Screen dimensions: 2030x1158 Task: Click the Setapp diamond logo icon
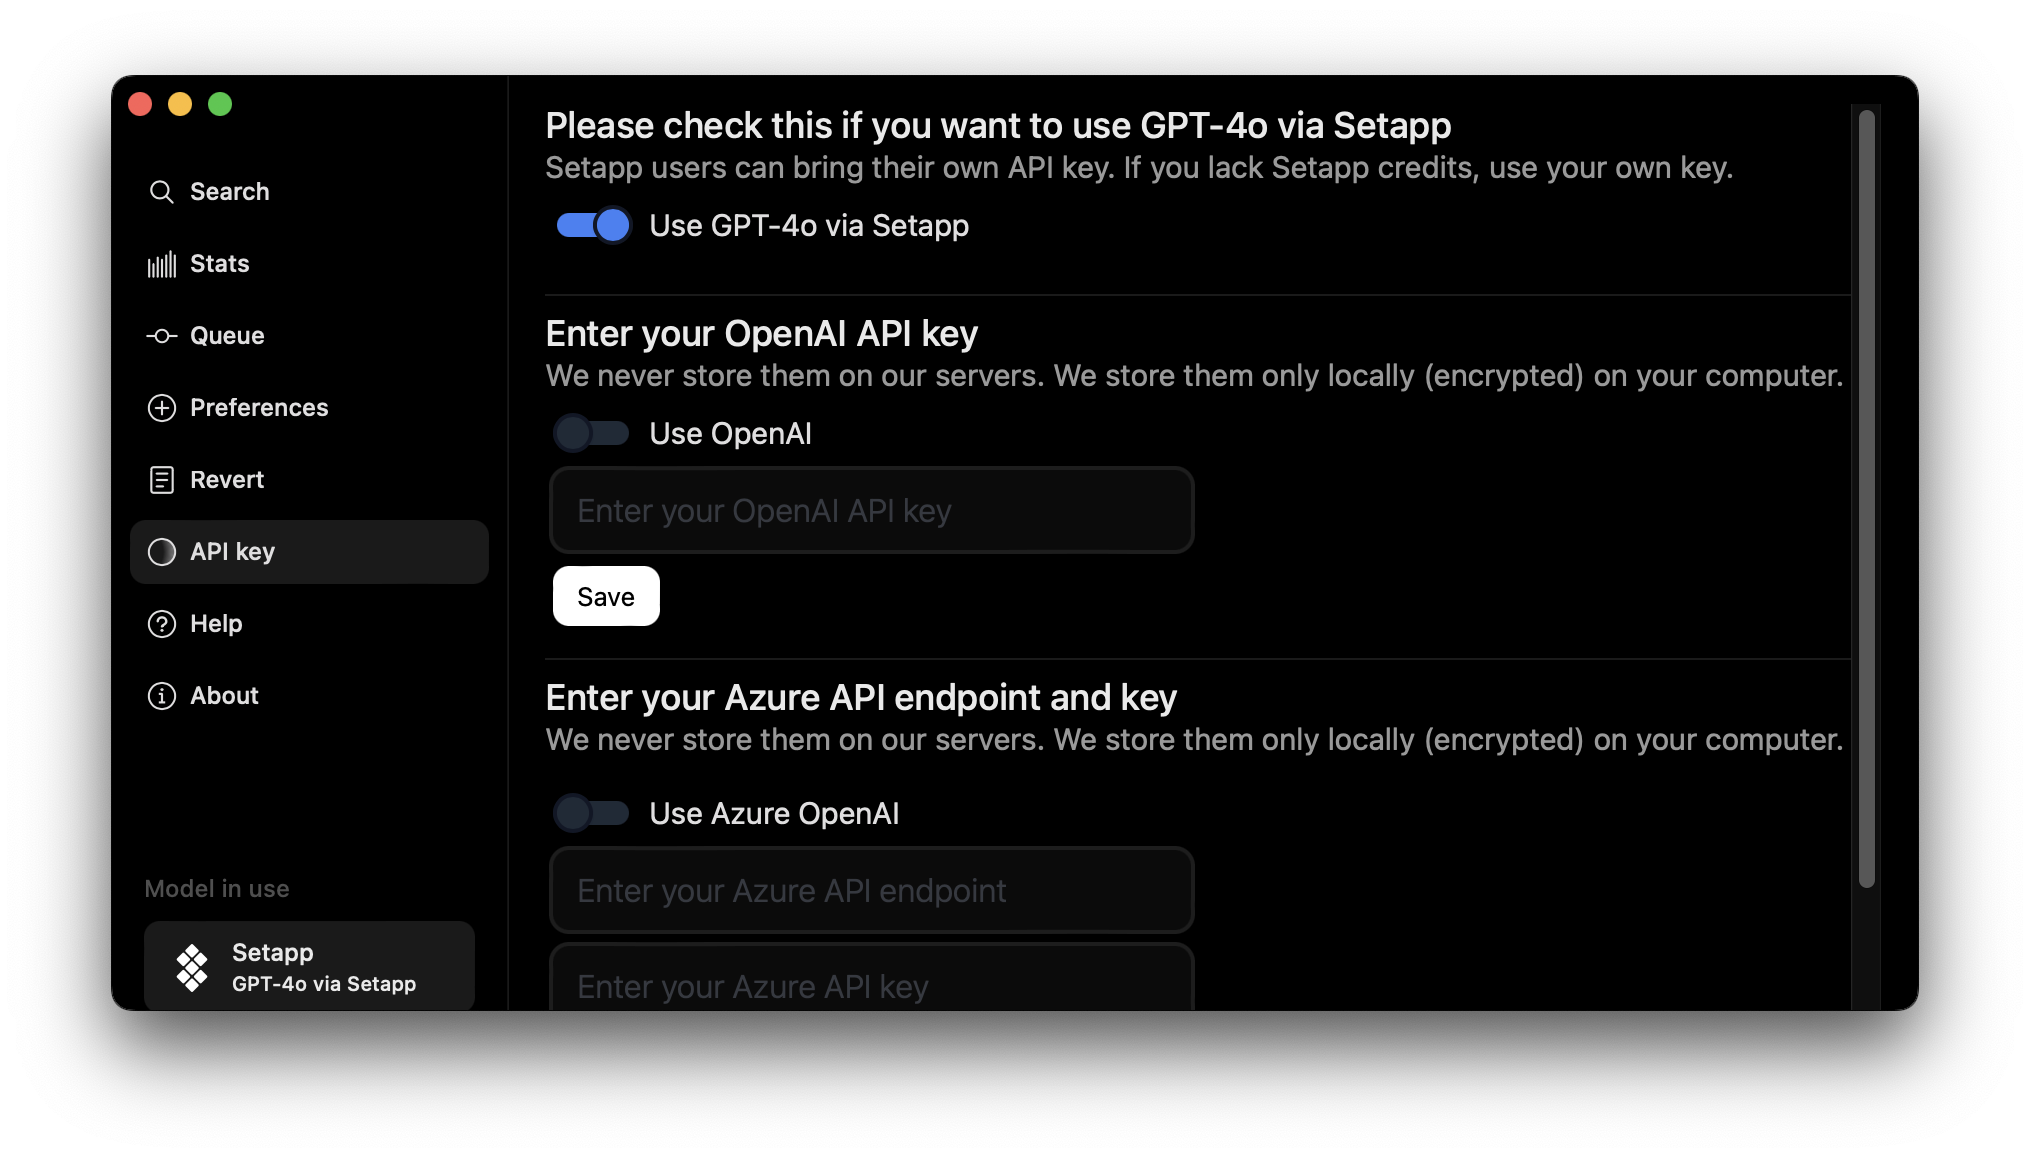click(192, 967)
